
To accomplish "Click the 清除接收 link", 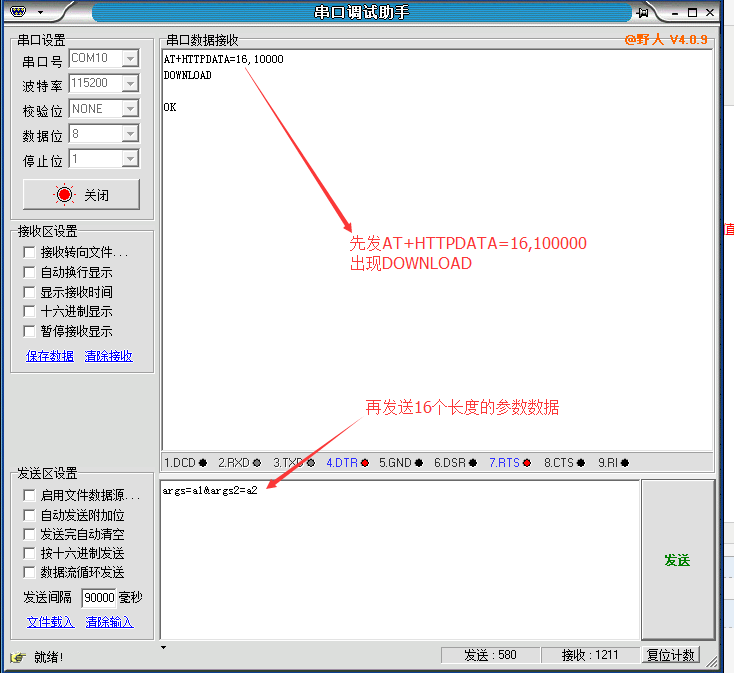I will tap(109, 356).
